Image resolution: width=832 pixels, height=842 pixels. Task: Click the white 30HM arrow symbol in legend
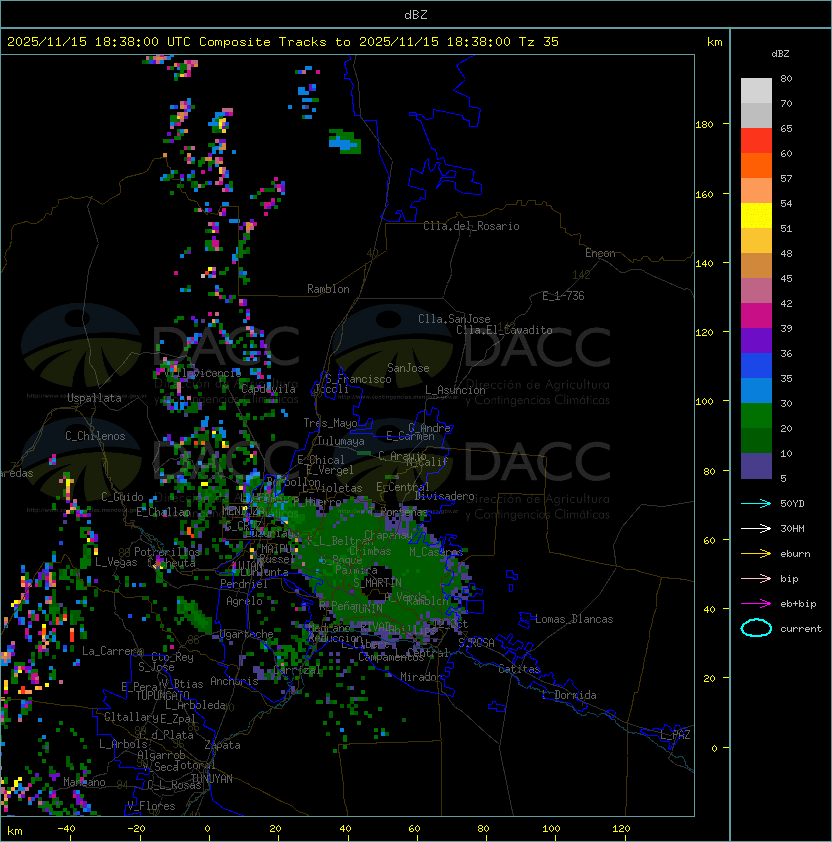(x=756, y=528)
